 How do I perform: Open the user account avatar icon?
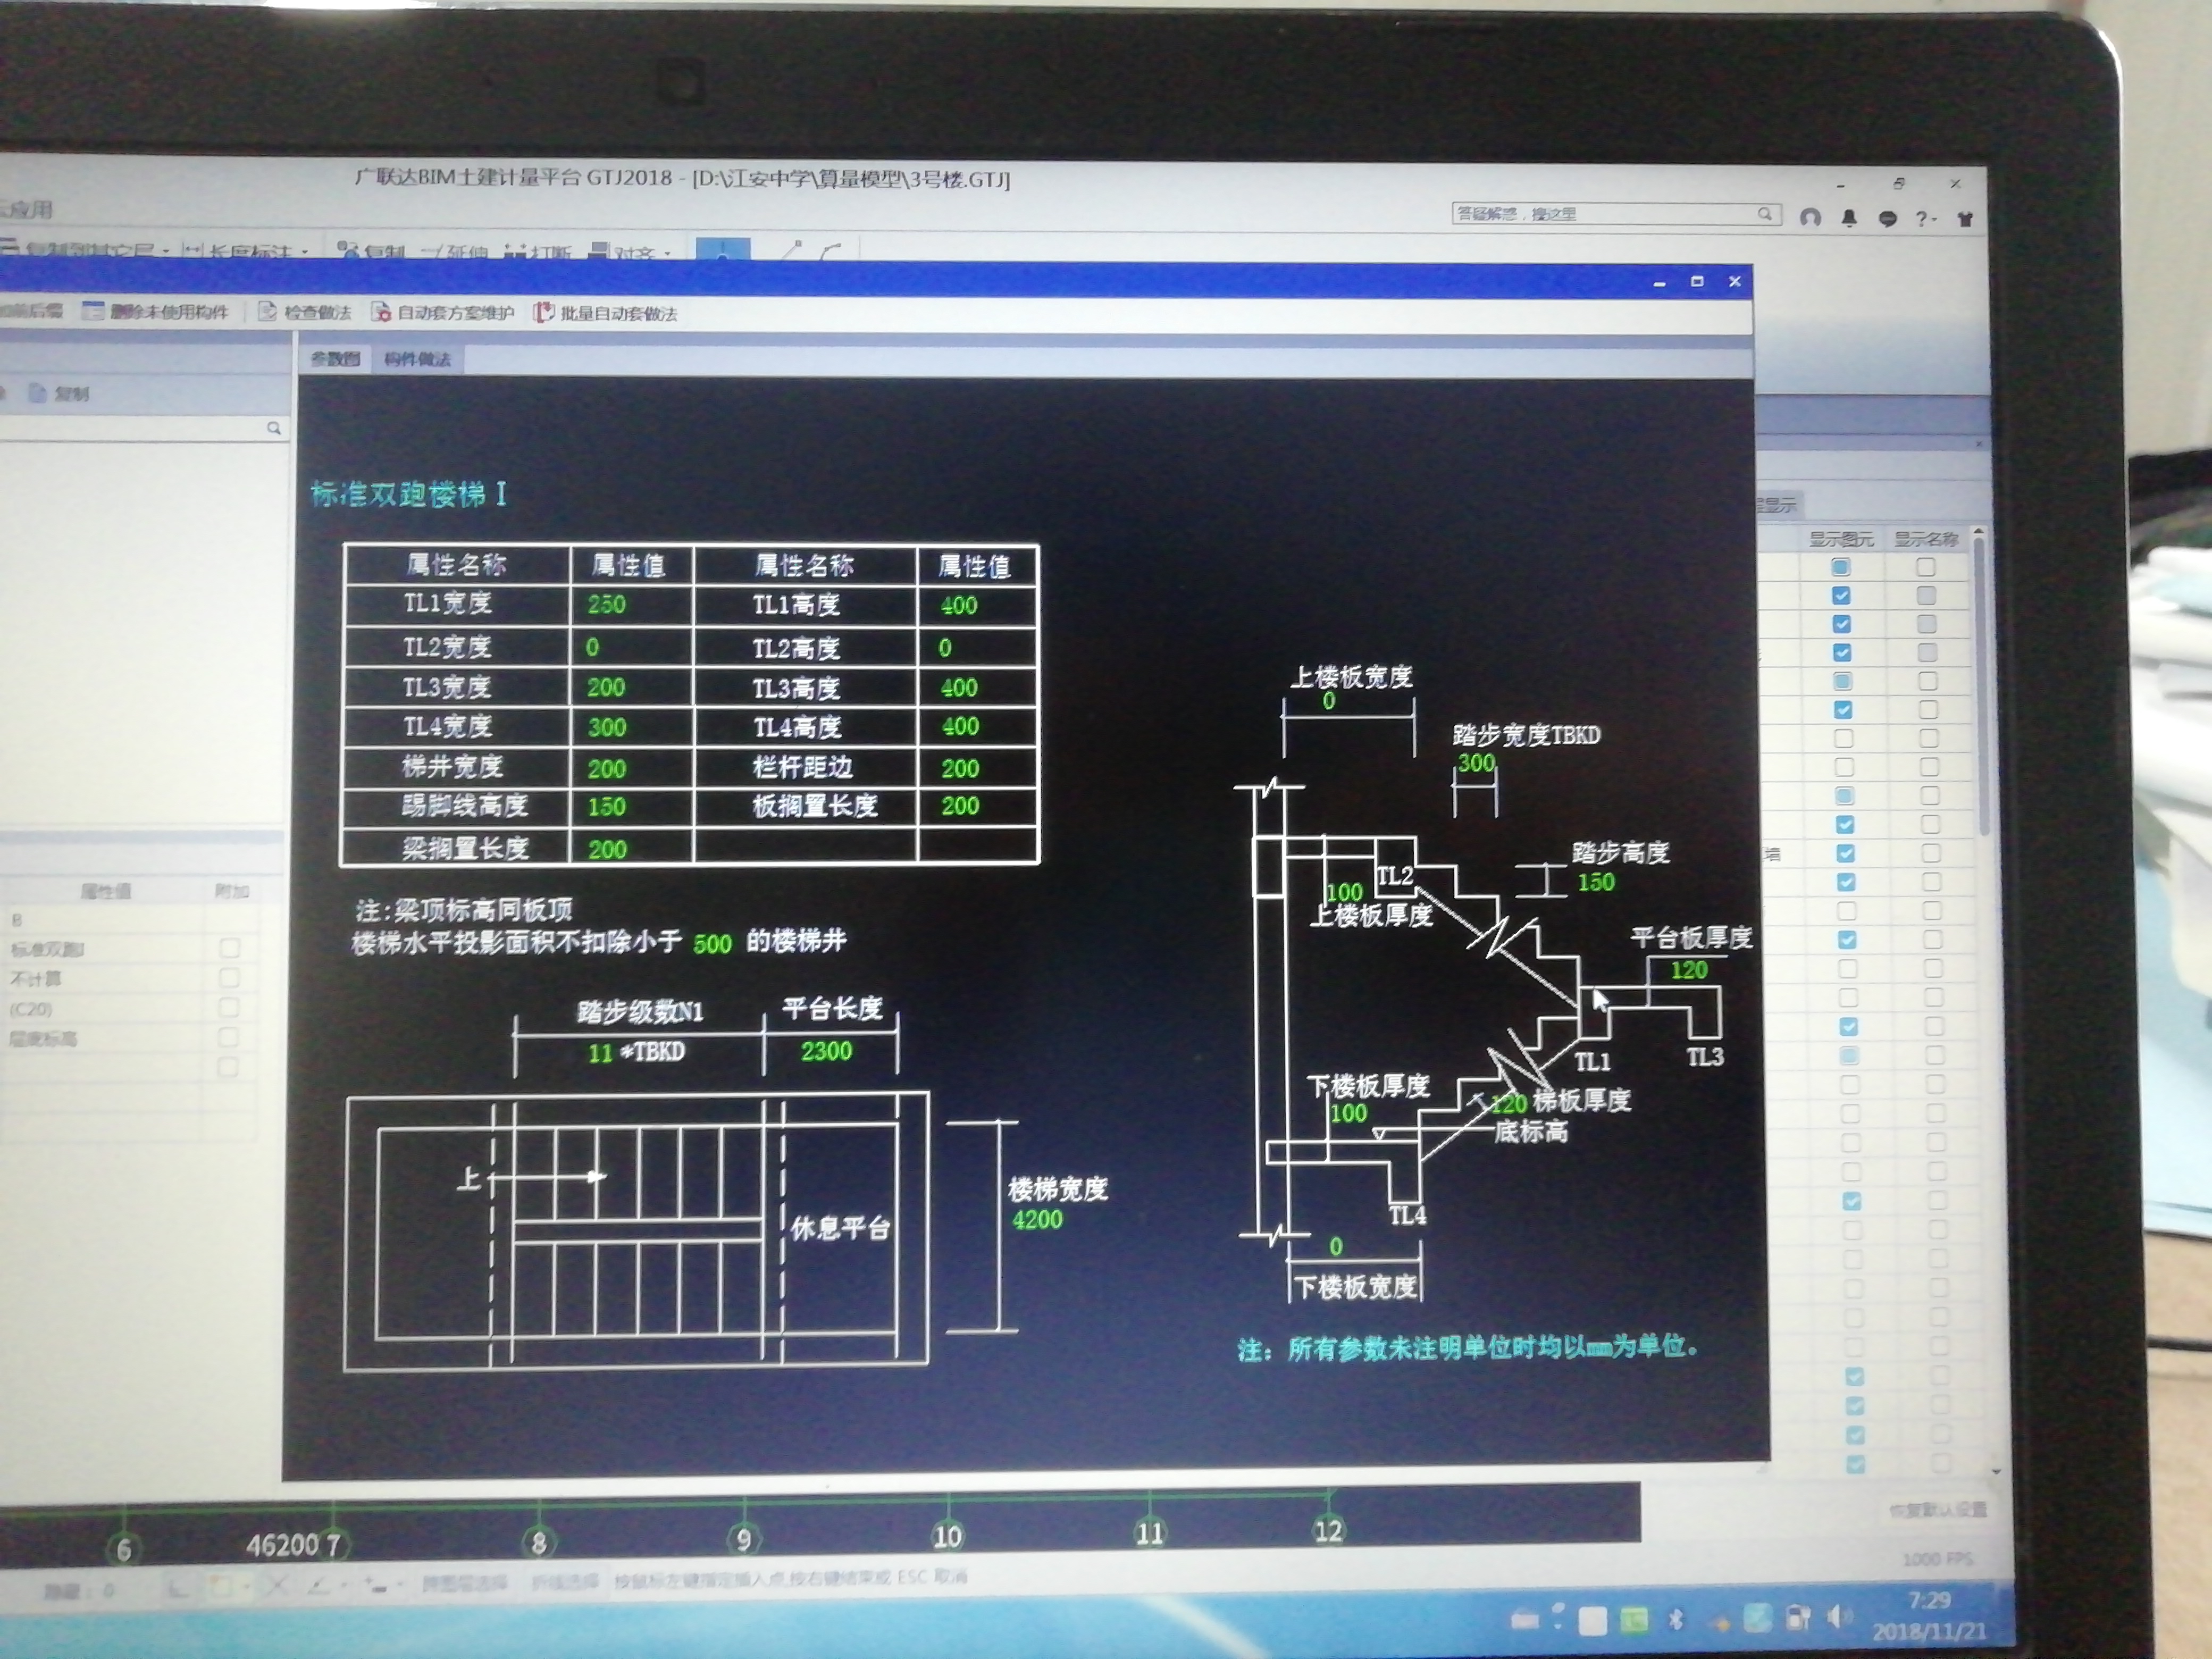click(x=1810, y=217)
